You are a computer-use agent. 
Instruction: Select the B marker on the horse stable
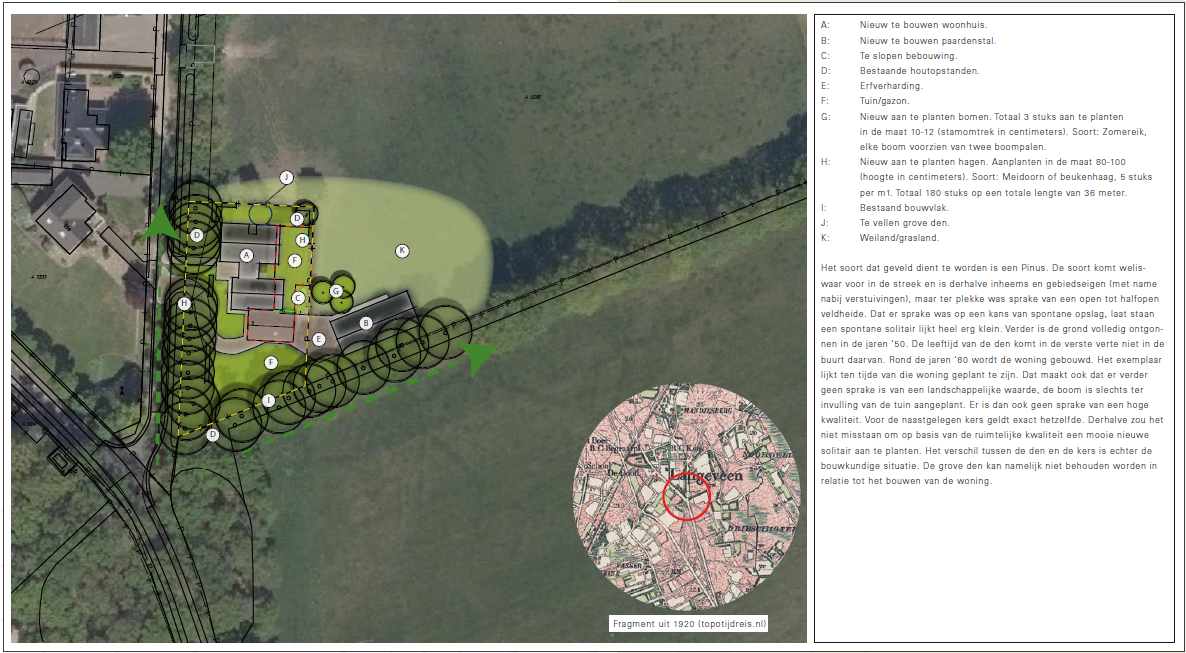point(366,323)
